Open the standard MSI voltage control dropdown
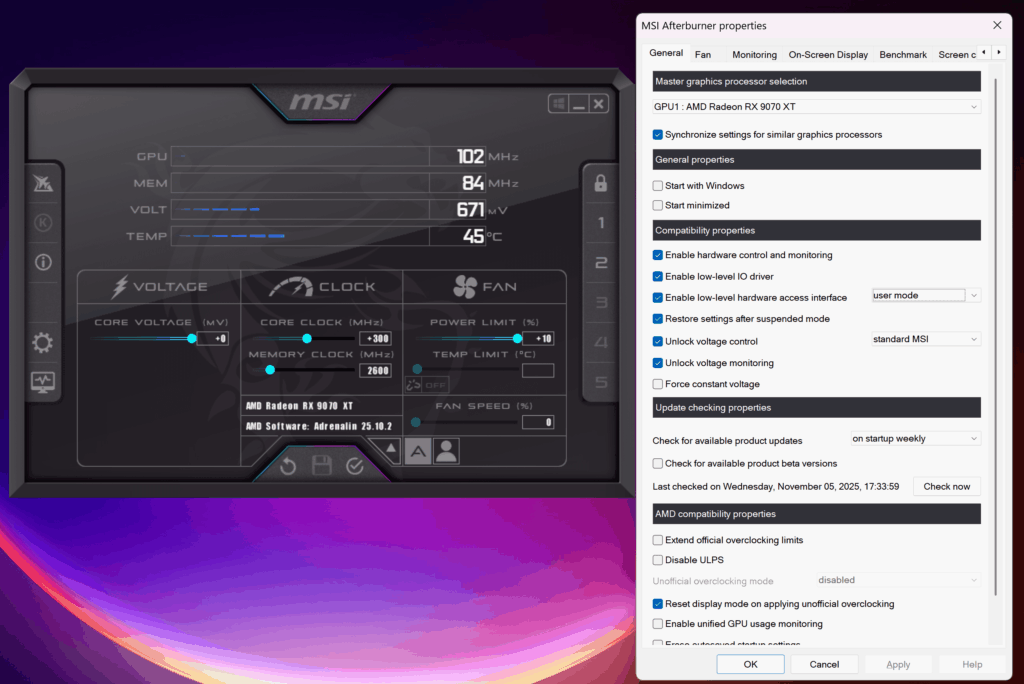The height and width of the screenshot is (684, 1024). point(926,339)
